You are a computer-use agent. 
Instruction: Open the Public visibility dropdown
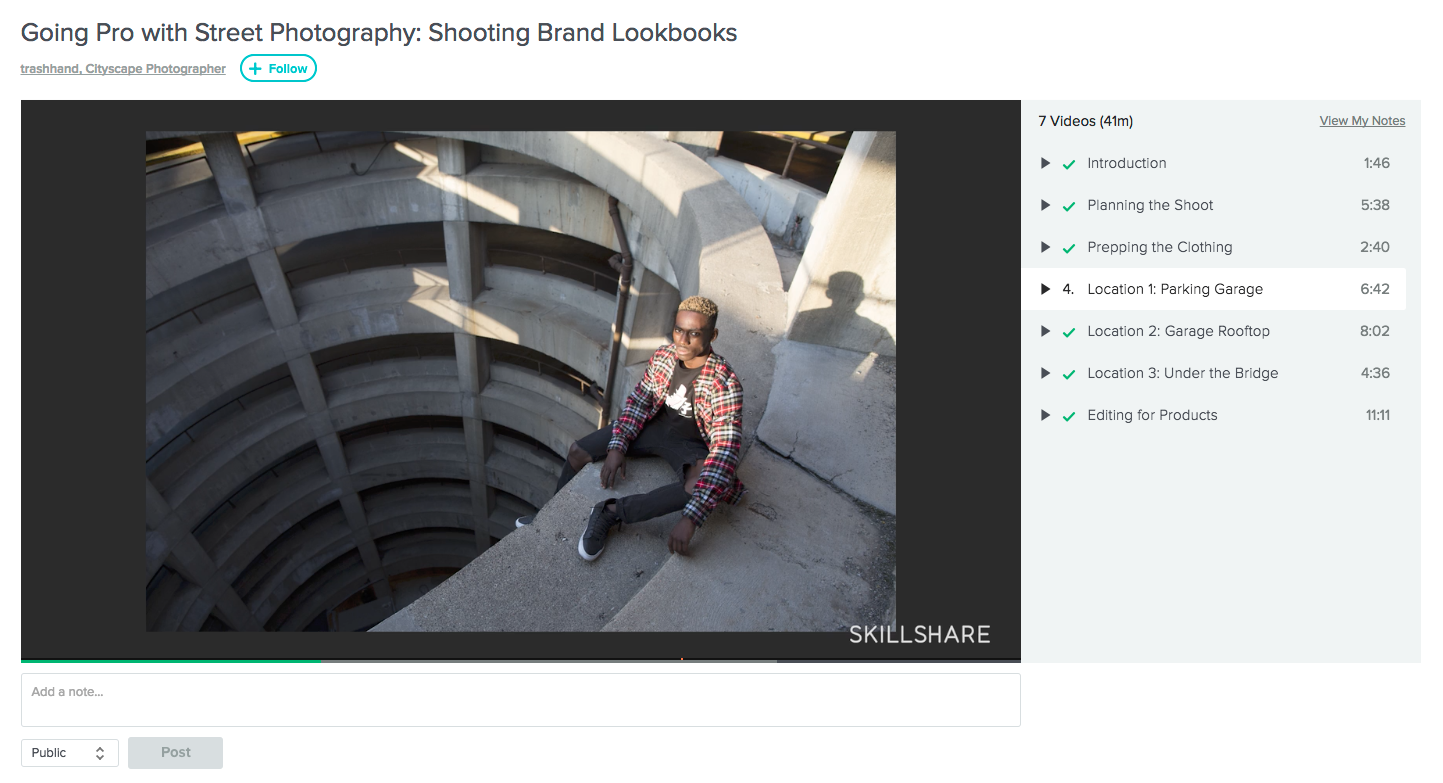tap(69, 753)
